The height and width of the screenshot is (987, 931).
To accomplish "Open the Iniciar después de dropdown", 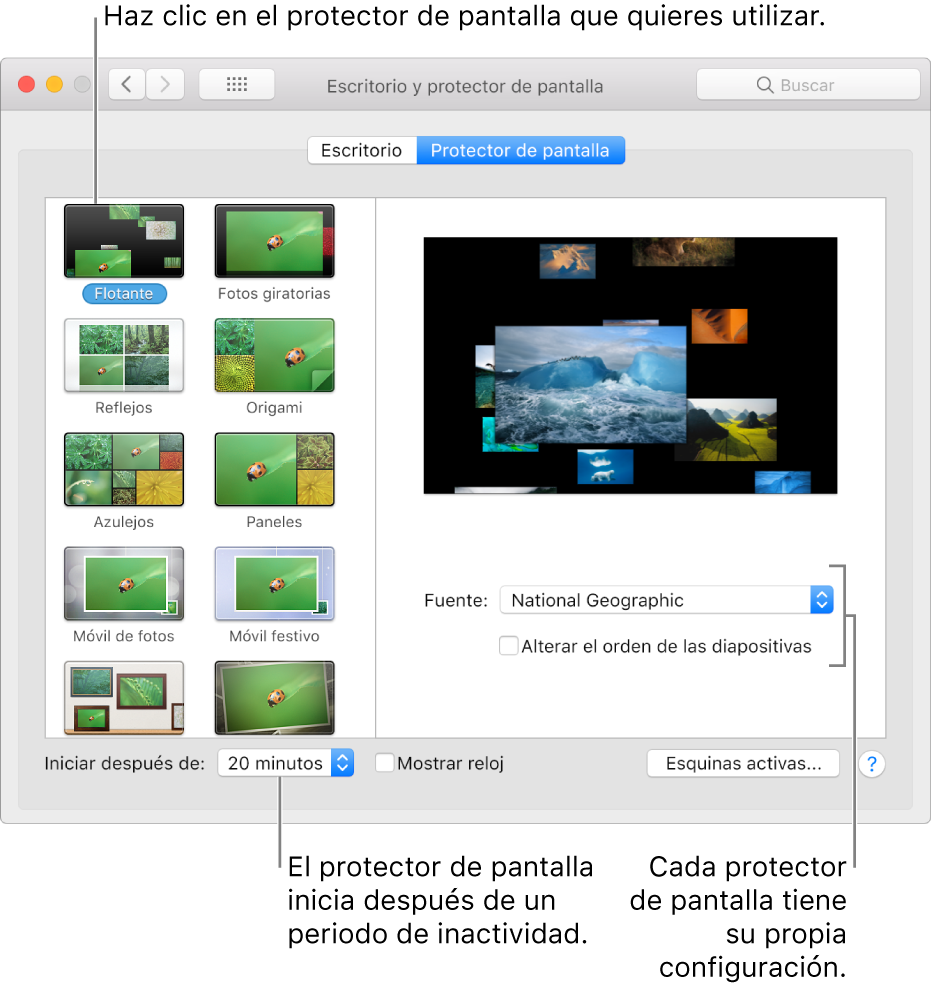I will click(286, 763).
